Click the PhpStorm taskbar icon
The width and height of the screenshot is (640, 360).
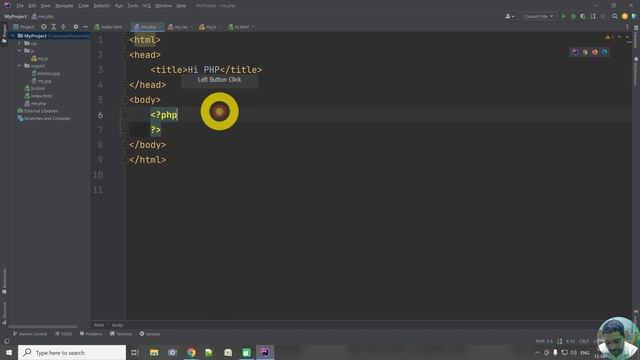click(265, 353)
